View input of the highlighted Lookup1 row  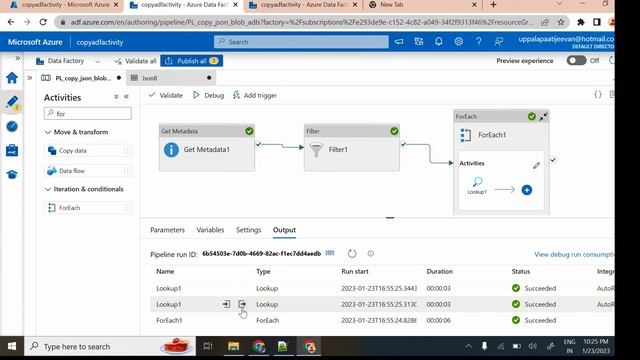pos(226,304)
